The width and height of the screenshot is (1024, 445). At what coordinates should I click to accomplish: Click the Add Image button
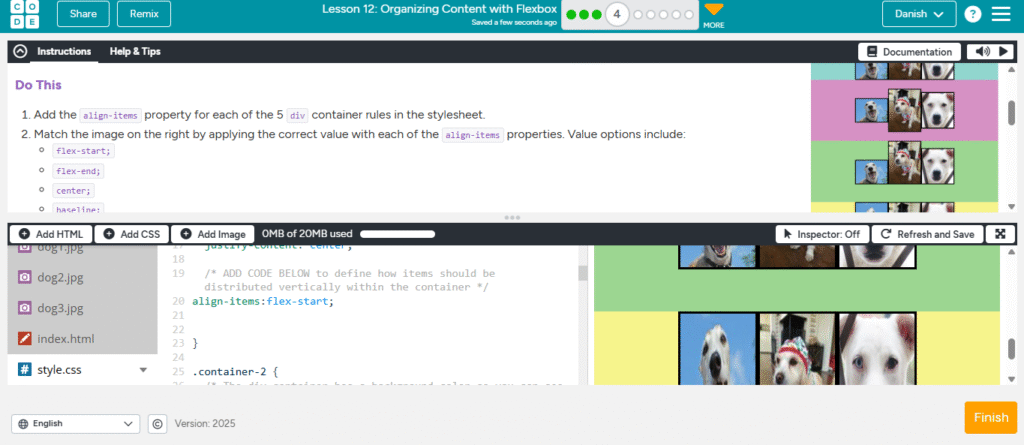213,234
